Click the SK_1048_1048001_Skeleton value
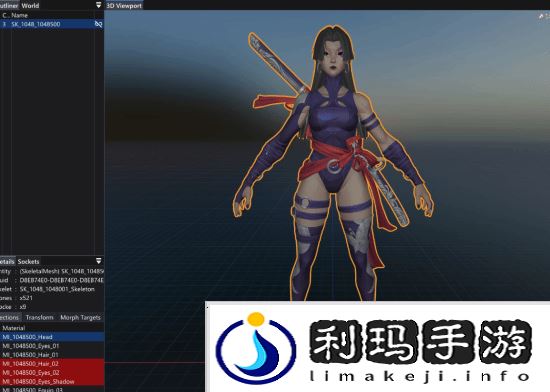The width and height of the screenshot is (550, 392). pyautogui.click(x=57, y=289)
